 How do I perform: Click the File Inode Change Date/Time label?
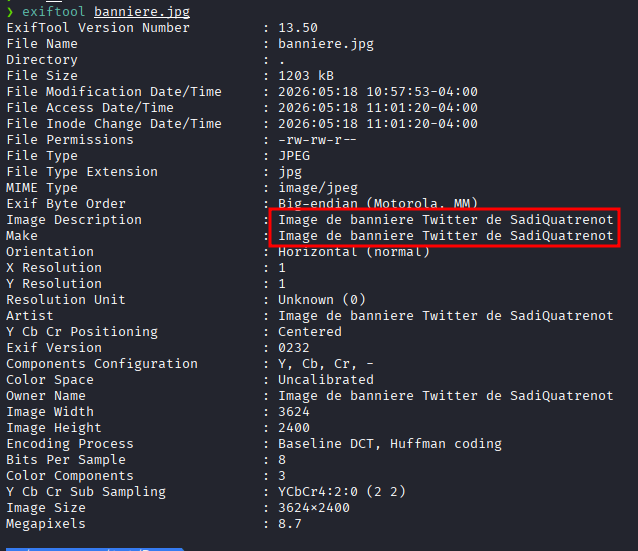(x=114, y=124)
